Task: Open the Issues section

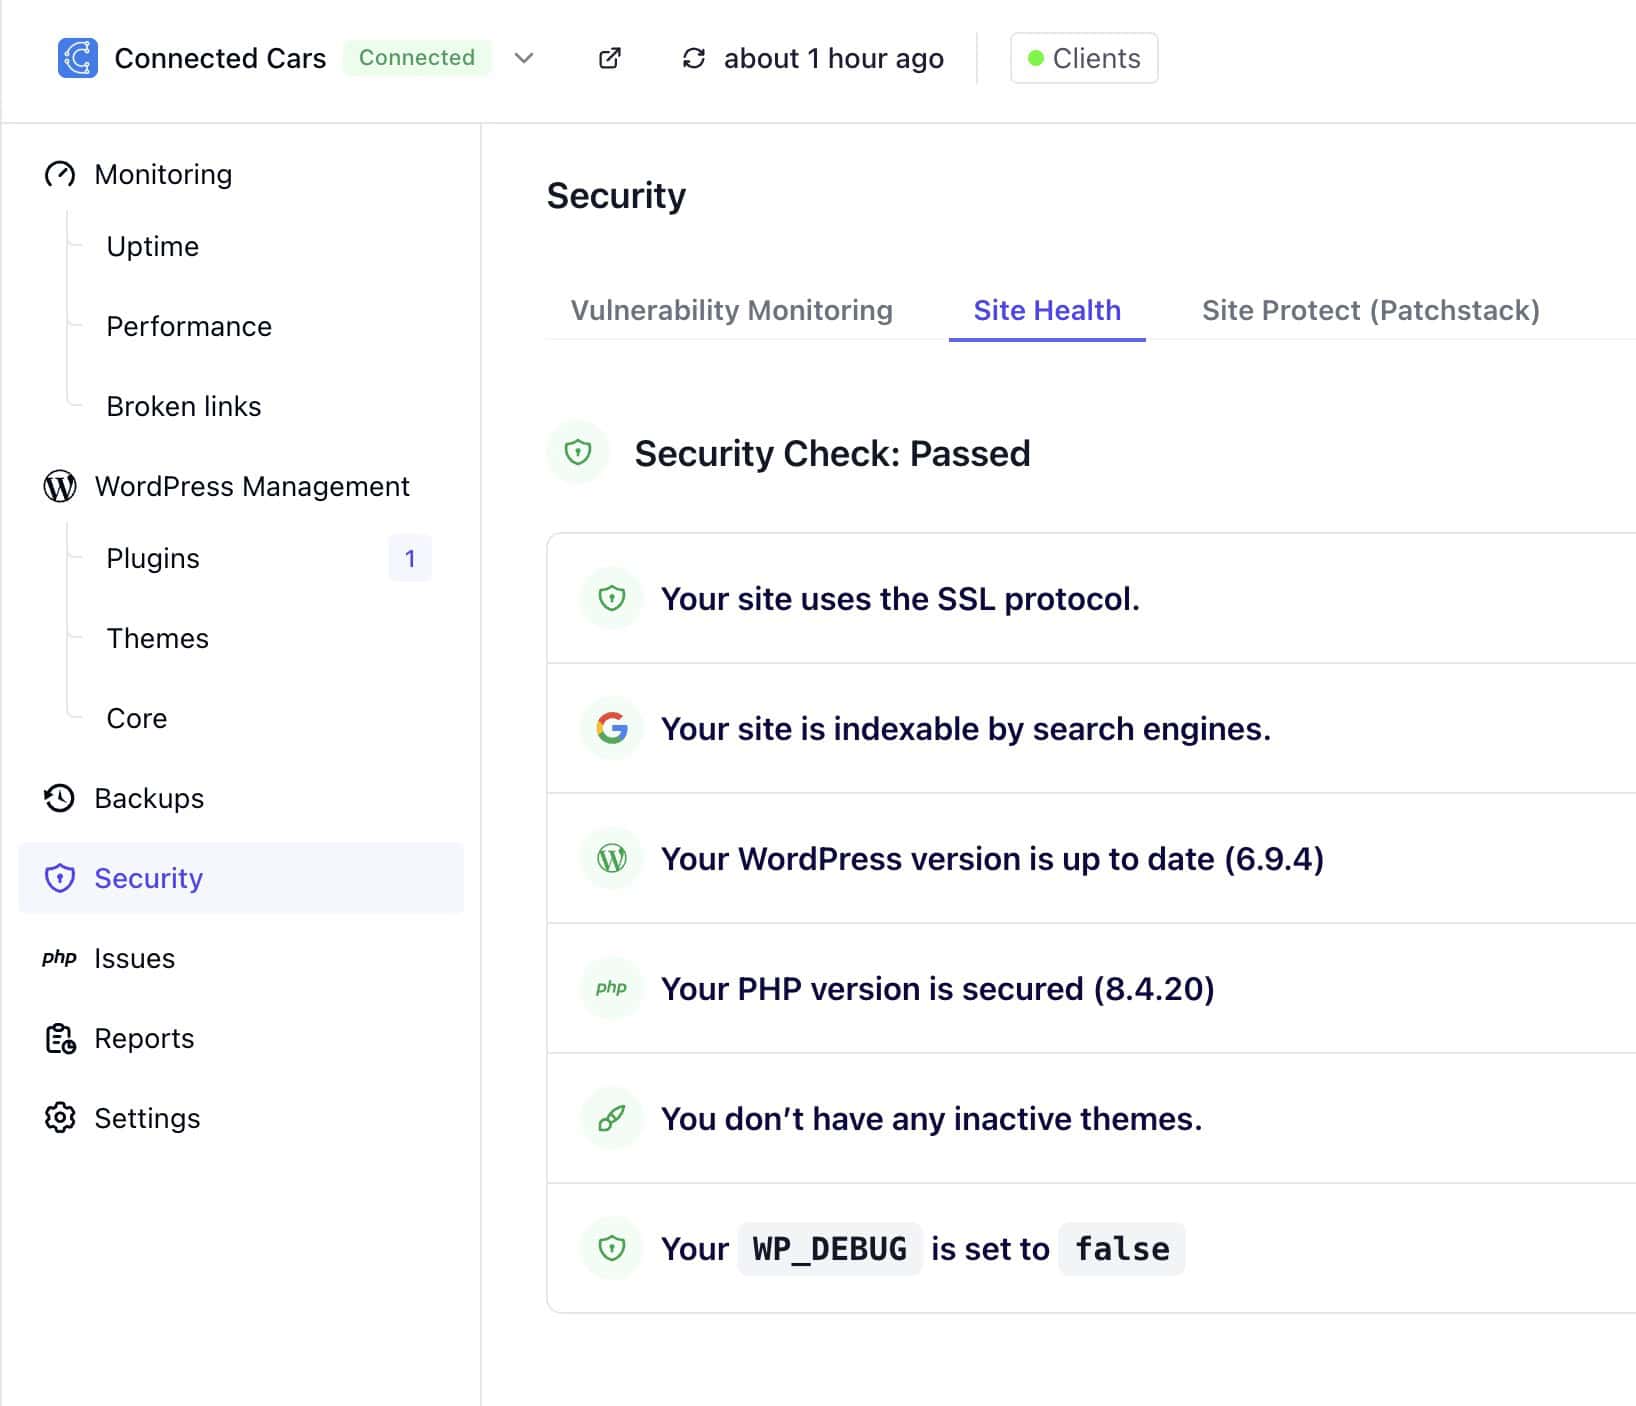Action: (x=135, y=958)
